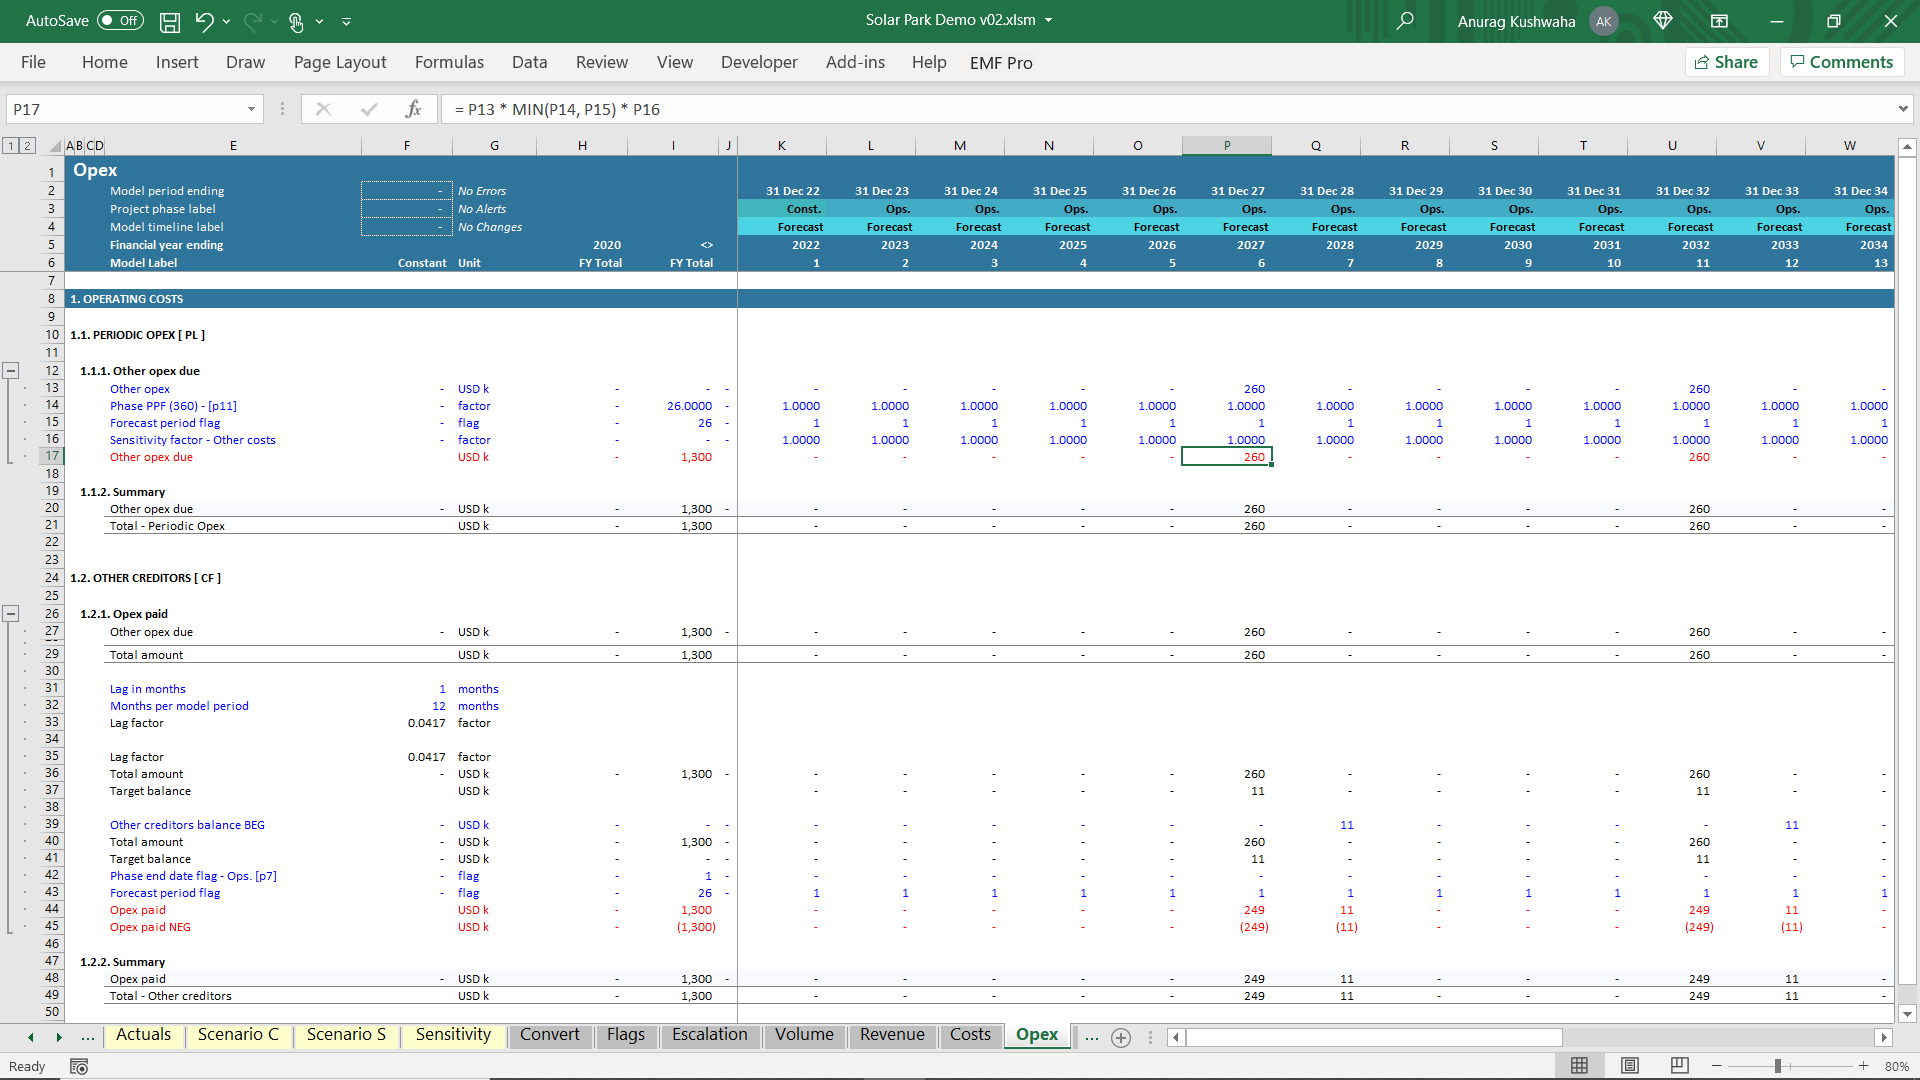Collapse the row 12 outline group

(11, 371)
